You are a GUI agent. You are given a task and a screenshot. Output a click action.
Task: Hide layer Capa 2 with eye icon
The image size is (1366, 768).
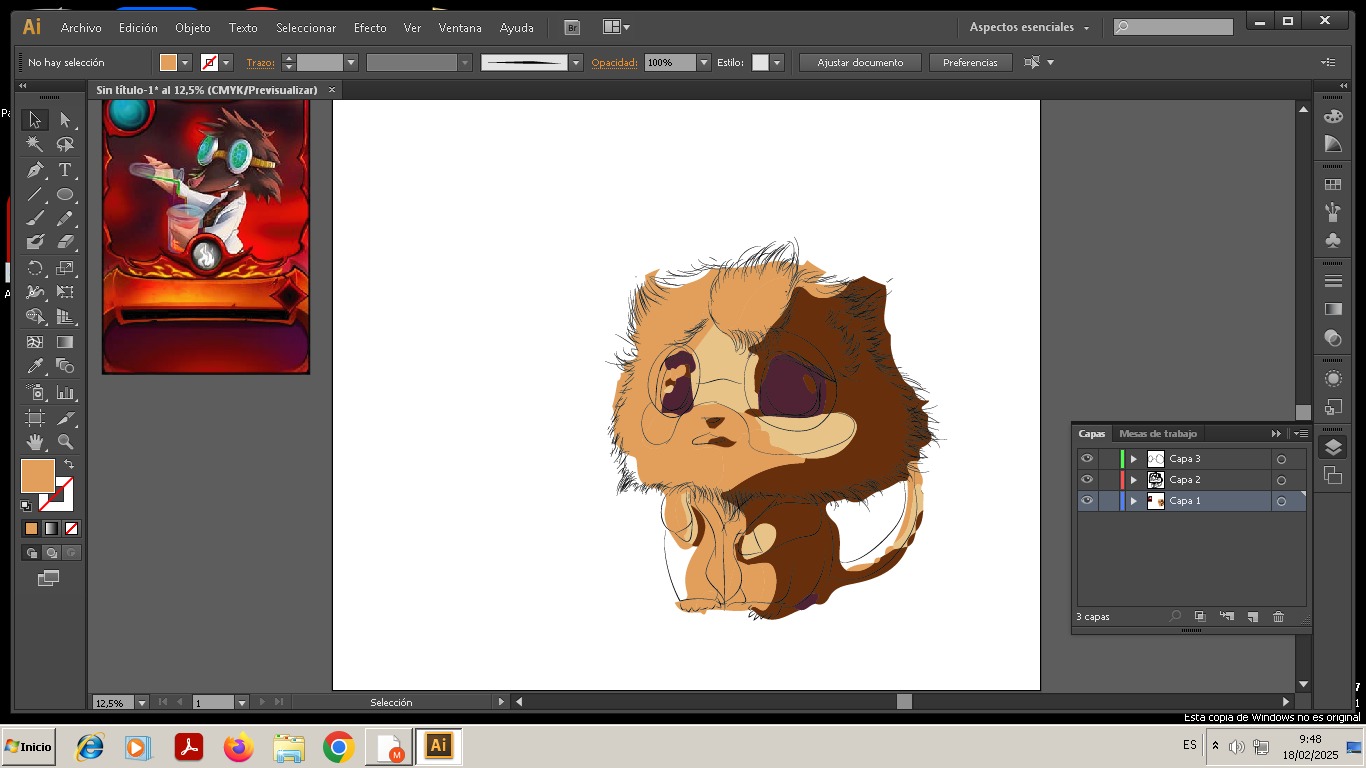tap(1087, 480)
